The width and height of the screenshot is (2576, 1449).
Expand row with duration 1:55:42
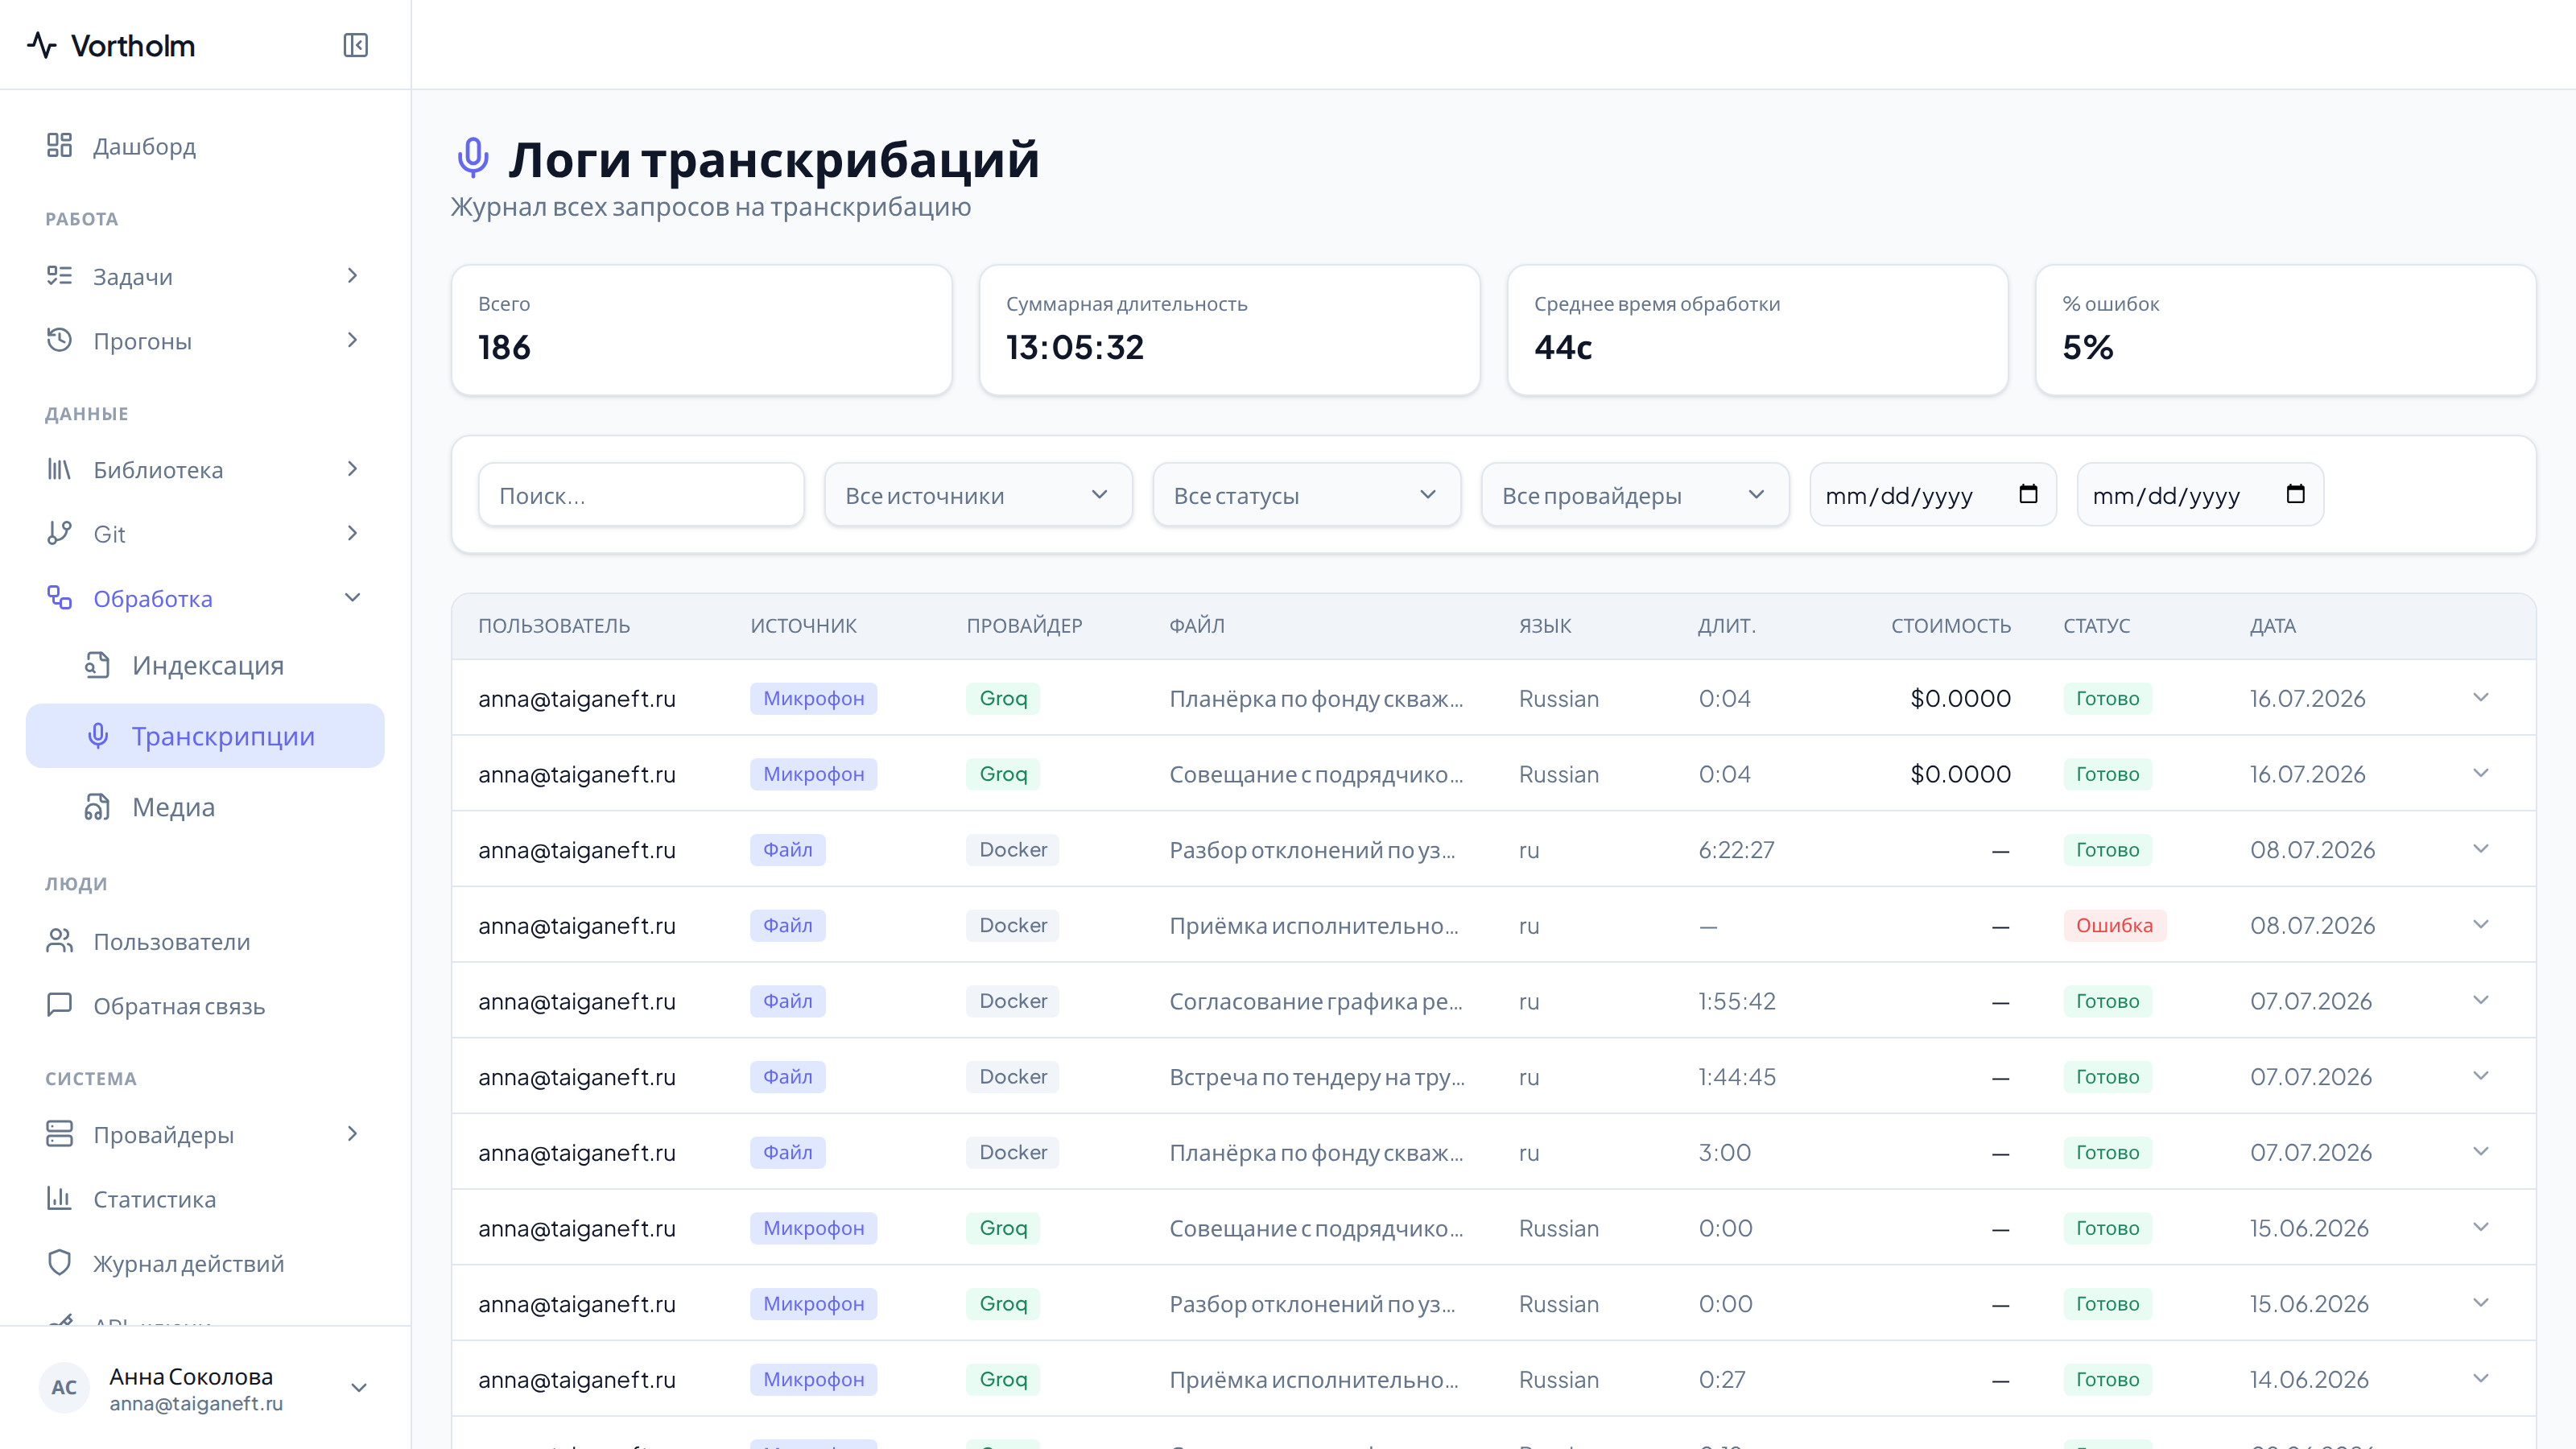click(2481, 1001)
